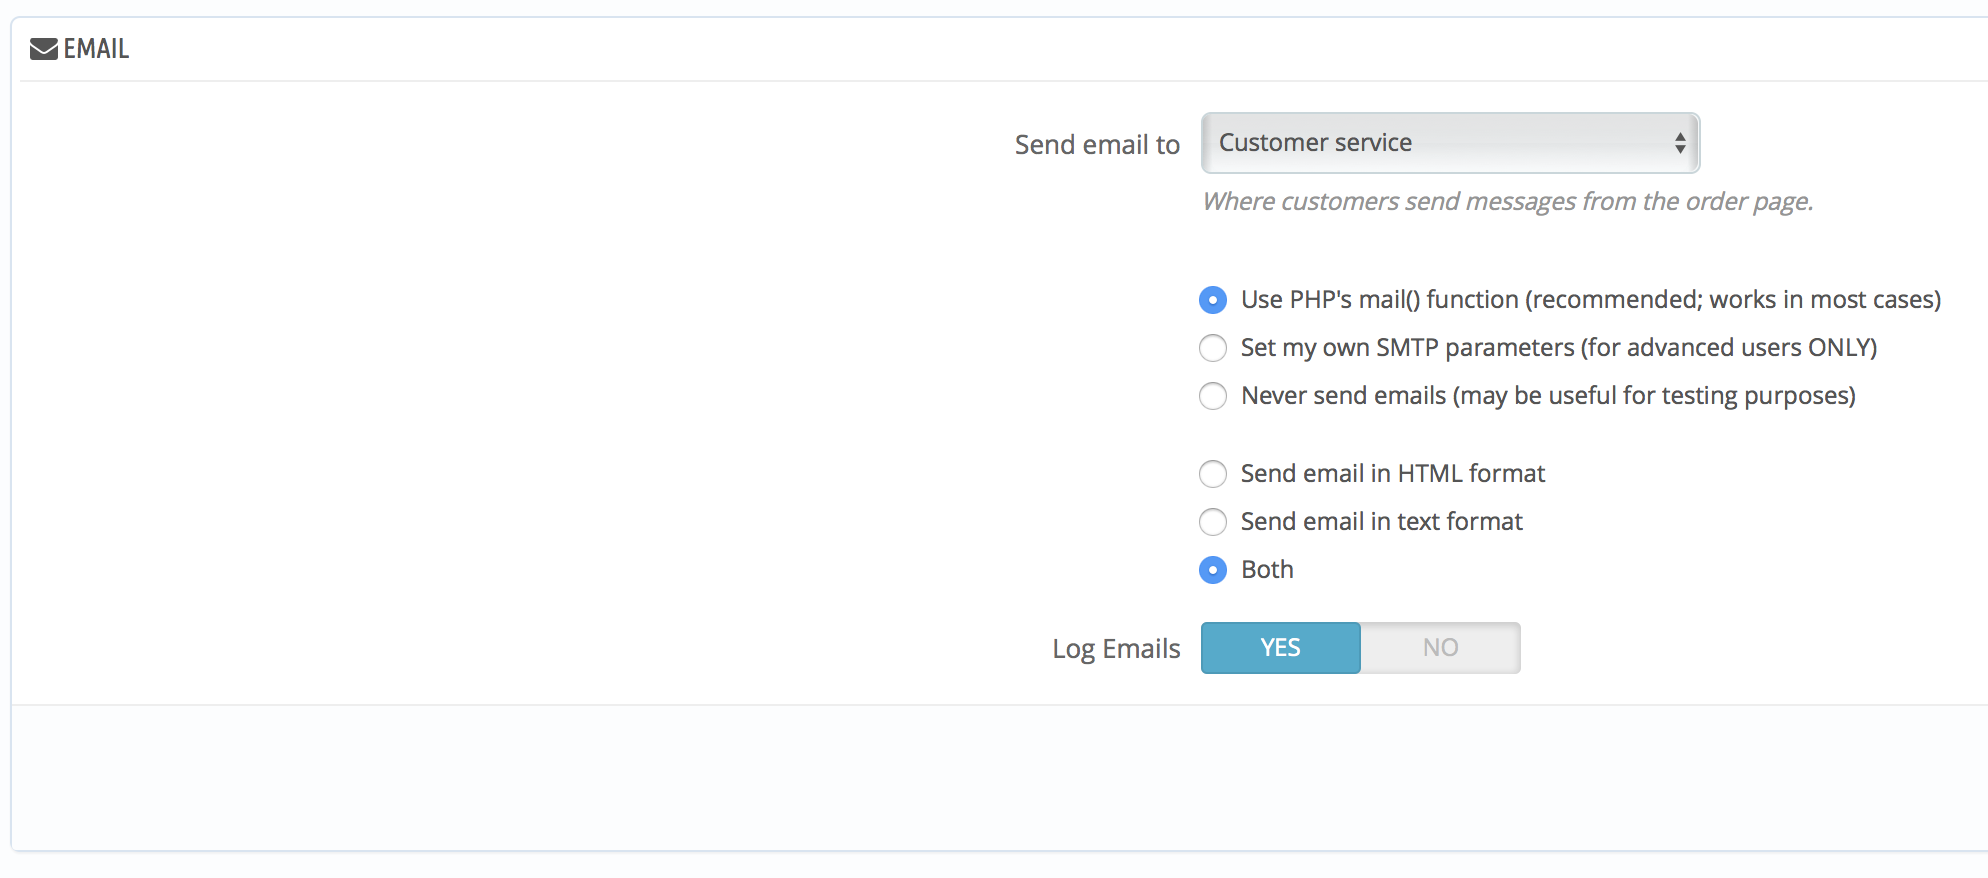Click the Log Emails label

coord(1116,649)
